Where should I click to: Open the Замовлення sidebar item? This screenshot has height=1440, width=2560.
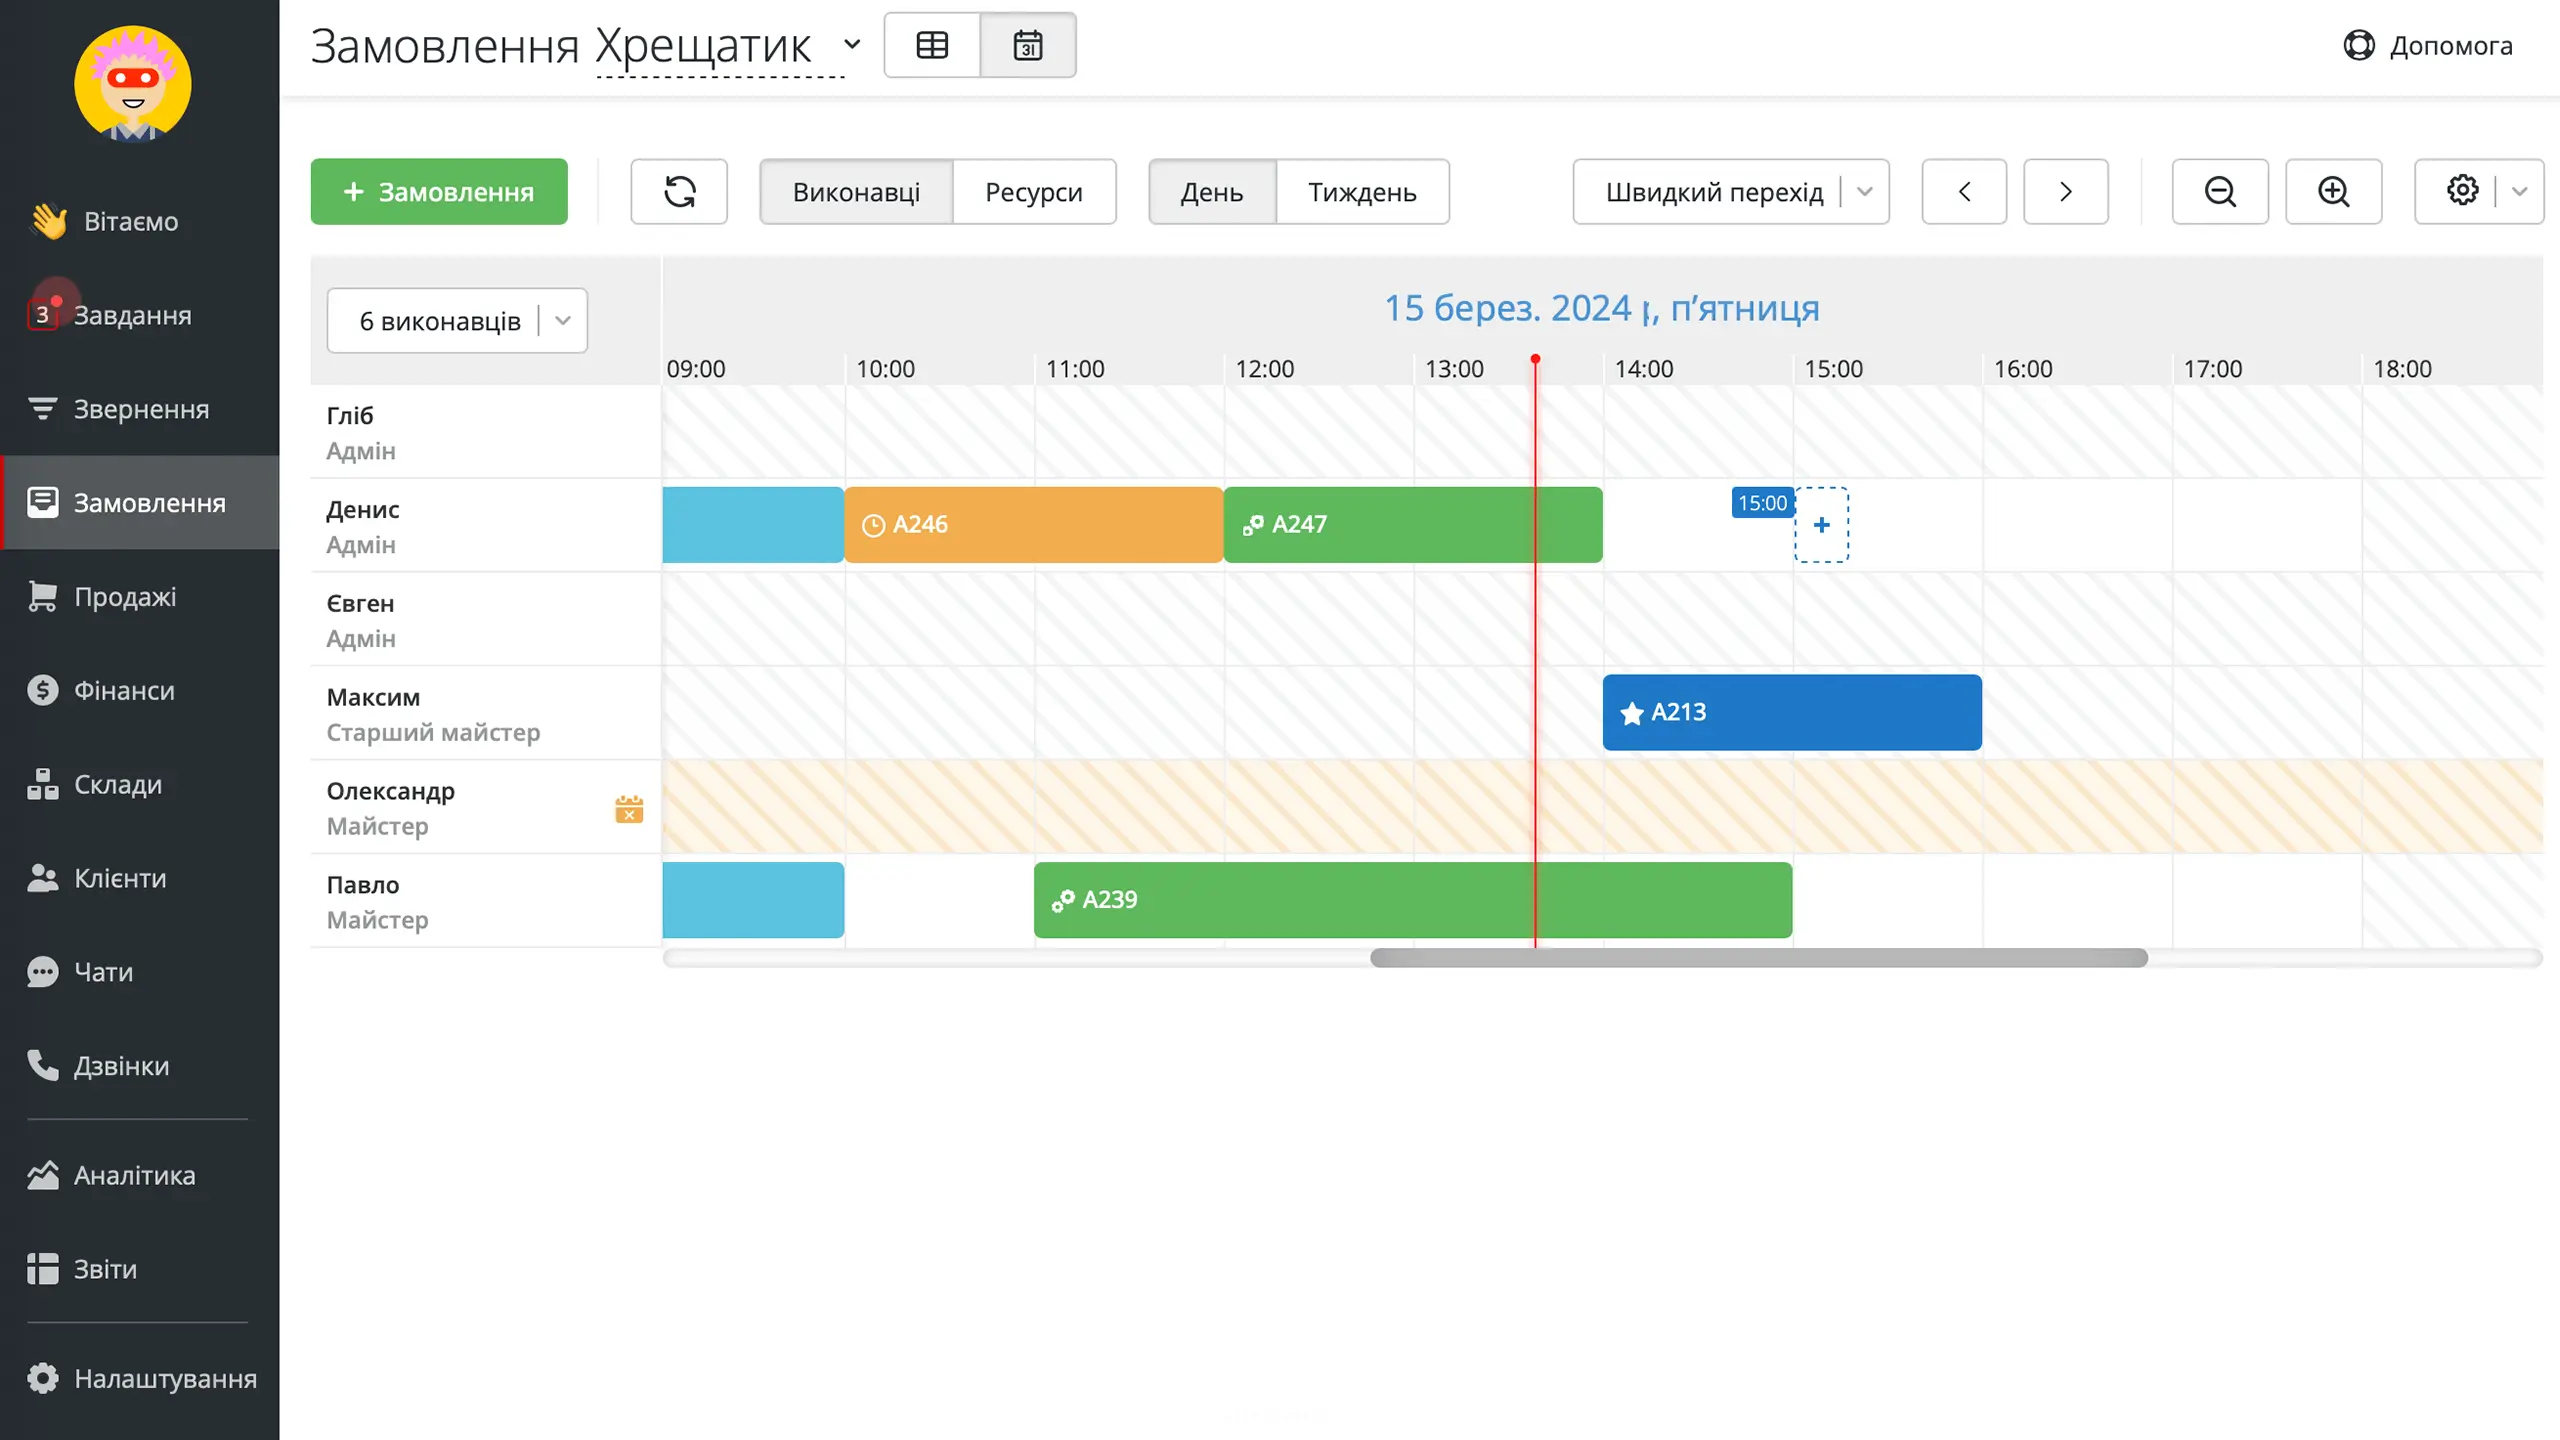point(139,503)
